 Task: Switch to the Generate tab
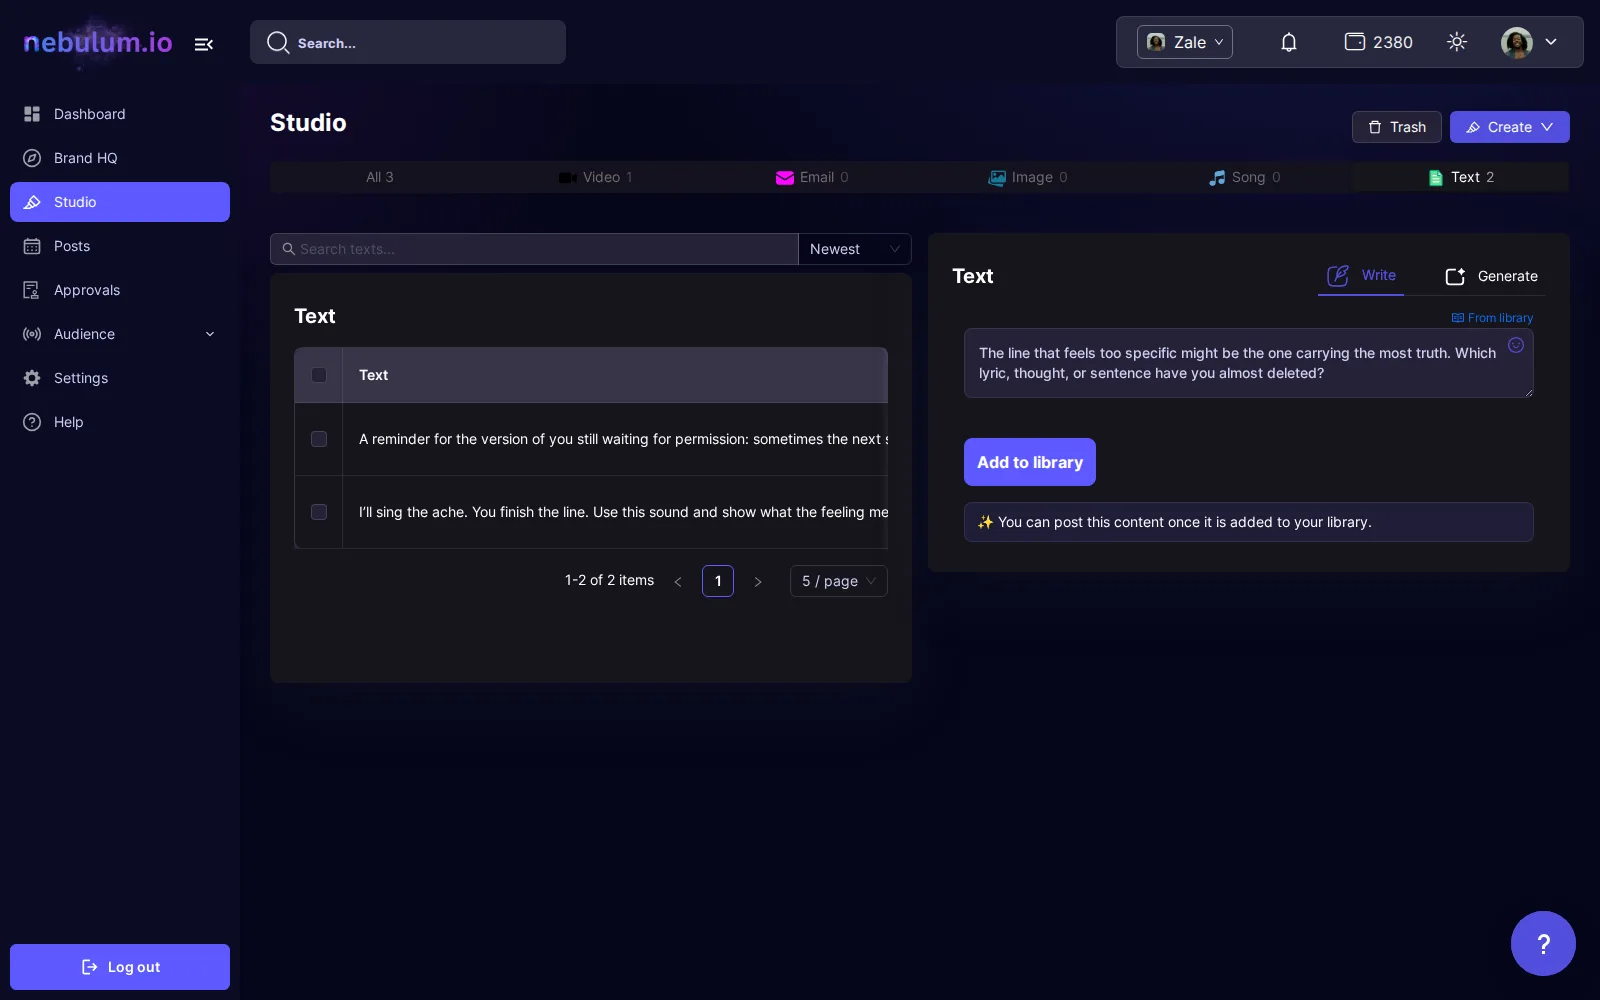pyautogui.click(x=1491, y=276)
